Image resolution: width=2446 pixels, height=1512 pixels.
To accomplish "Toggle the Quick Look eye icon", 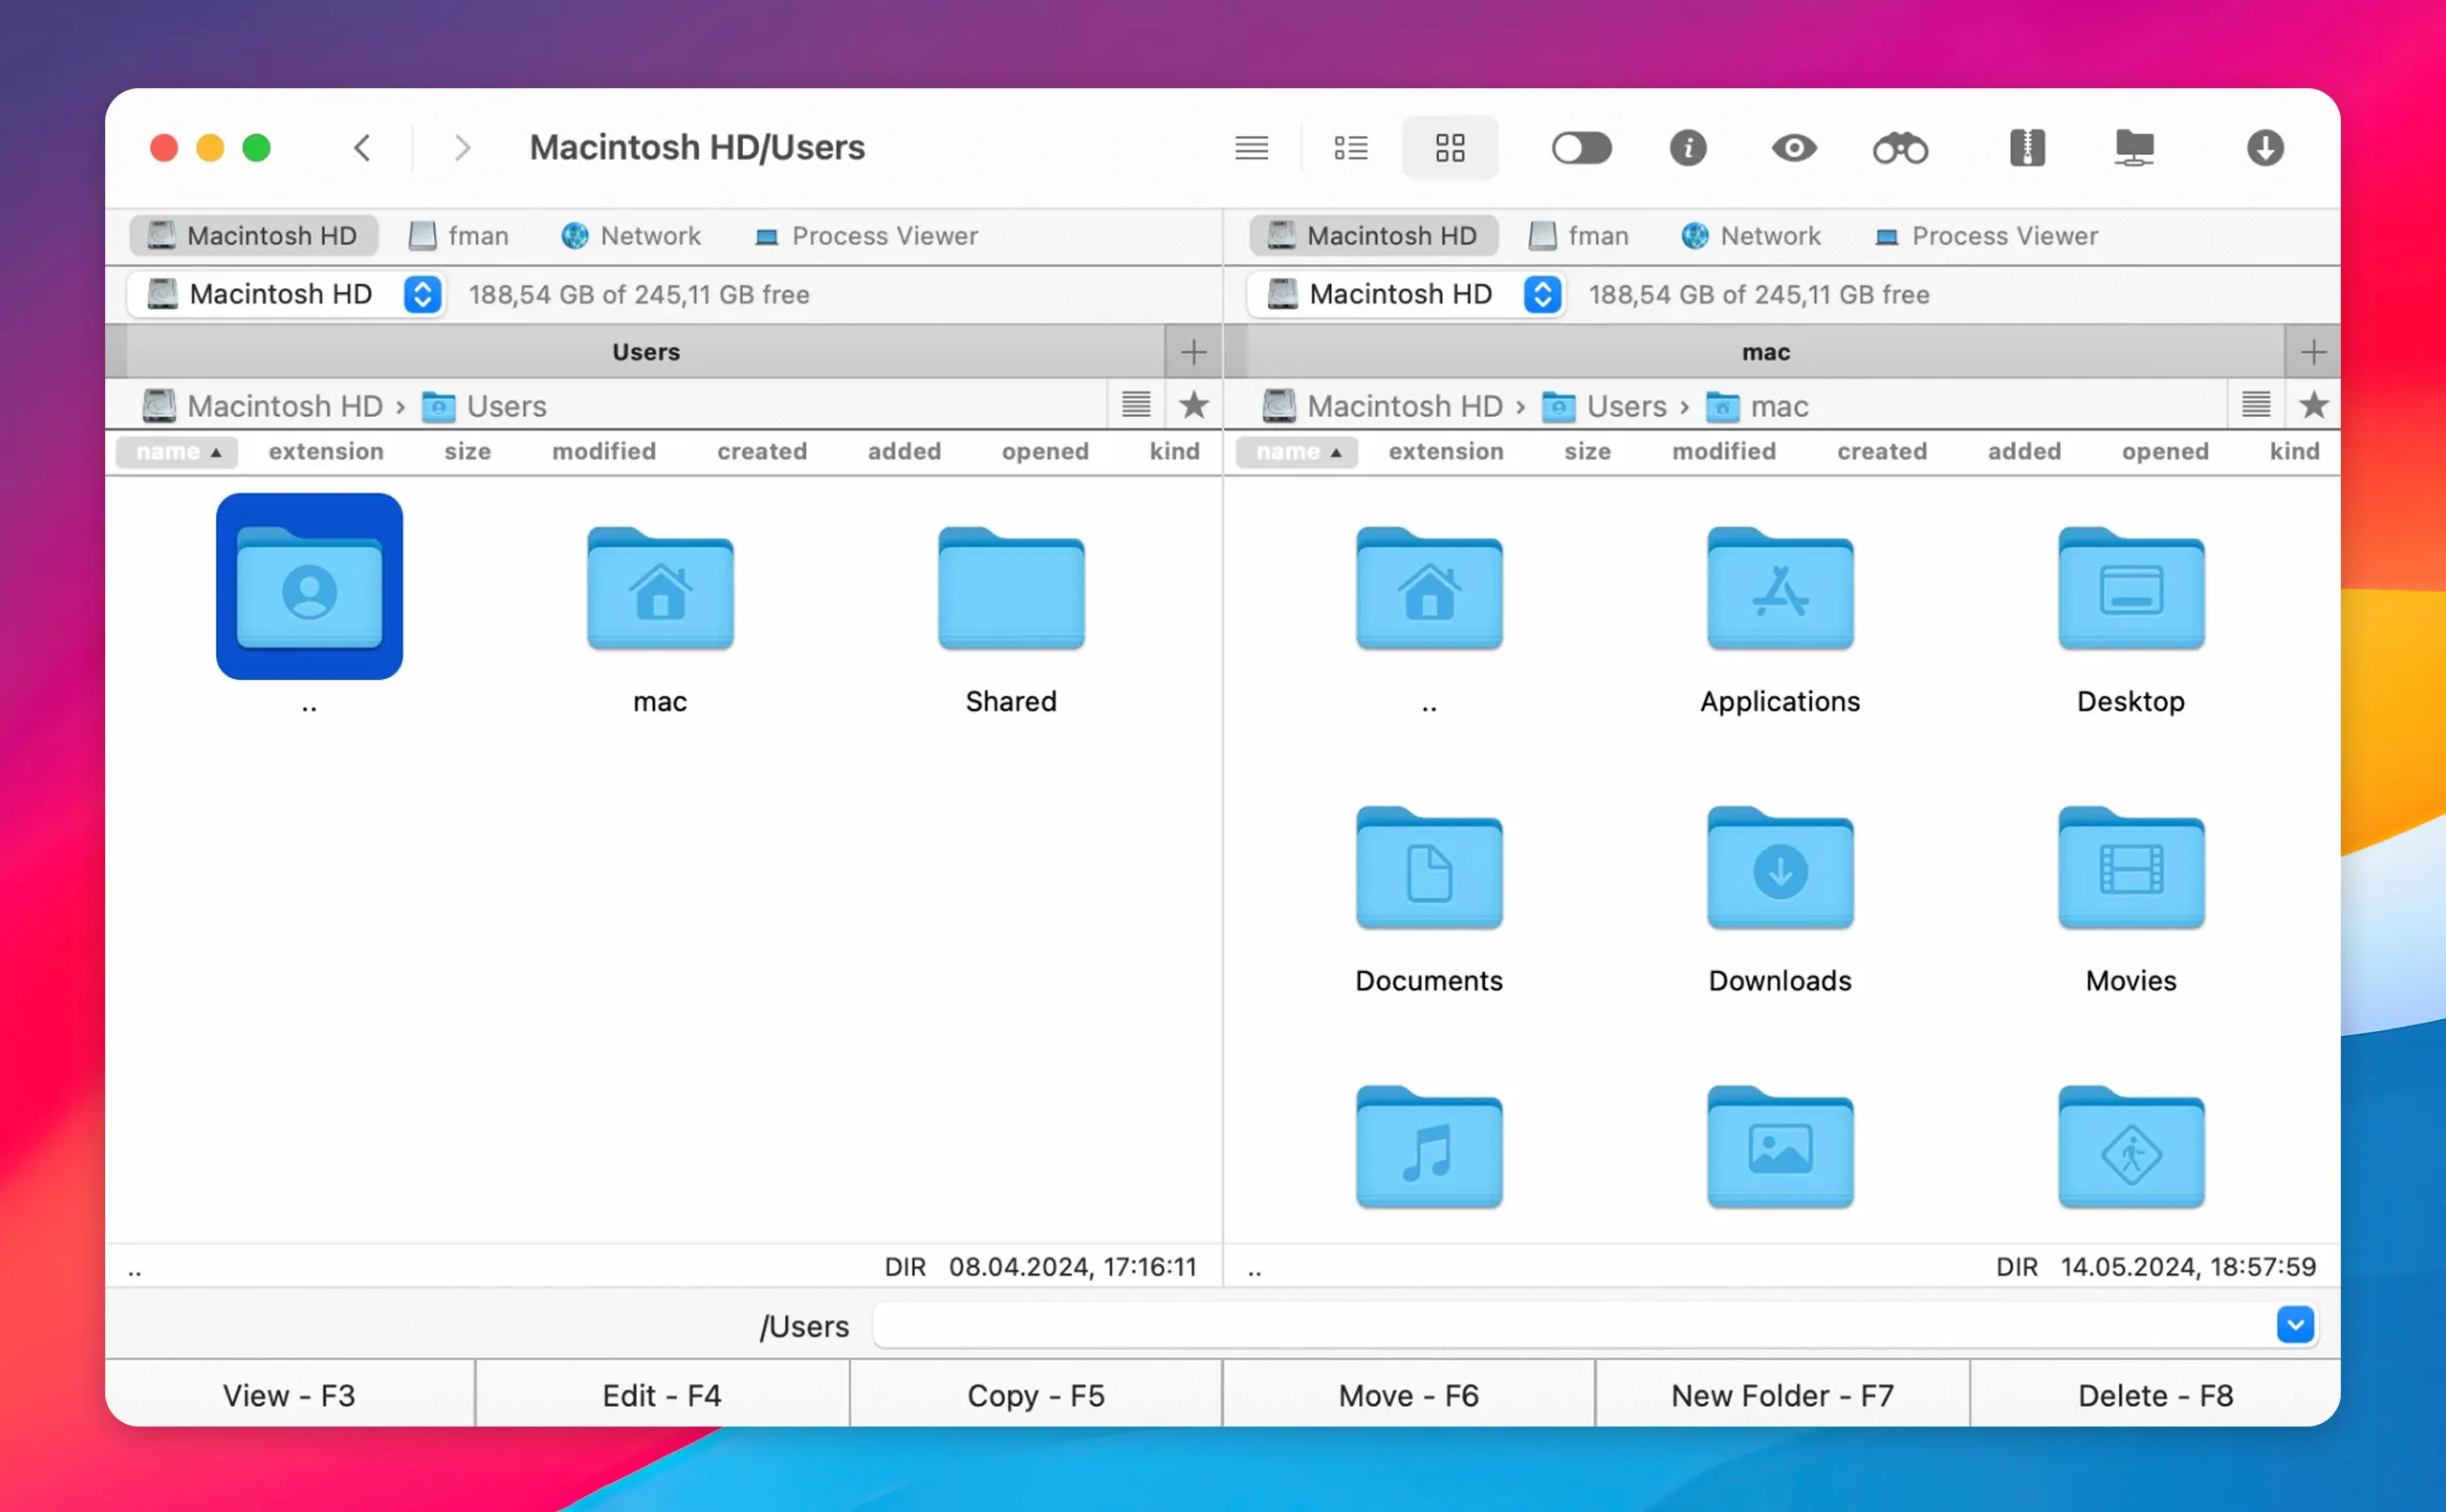I will click(1794, 148).
